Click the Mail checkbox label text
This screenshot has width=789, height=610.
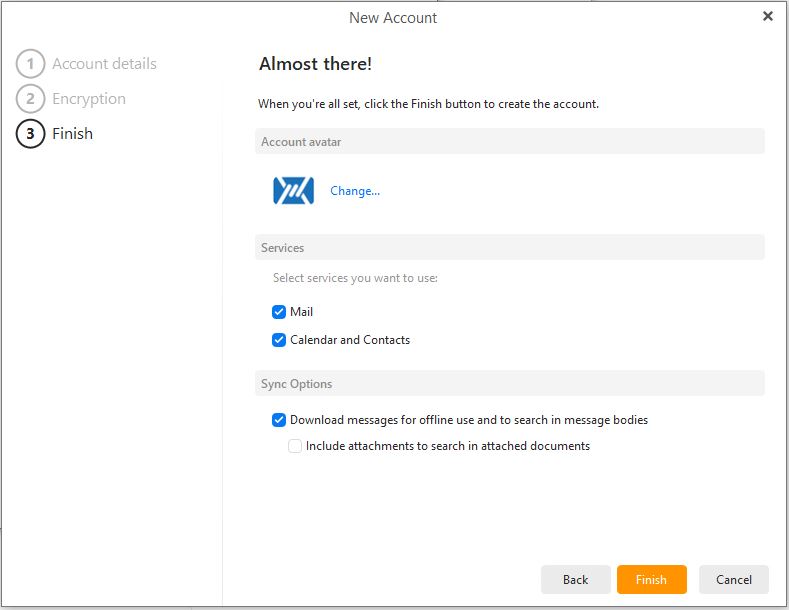tap(301, 312)
